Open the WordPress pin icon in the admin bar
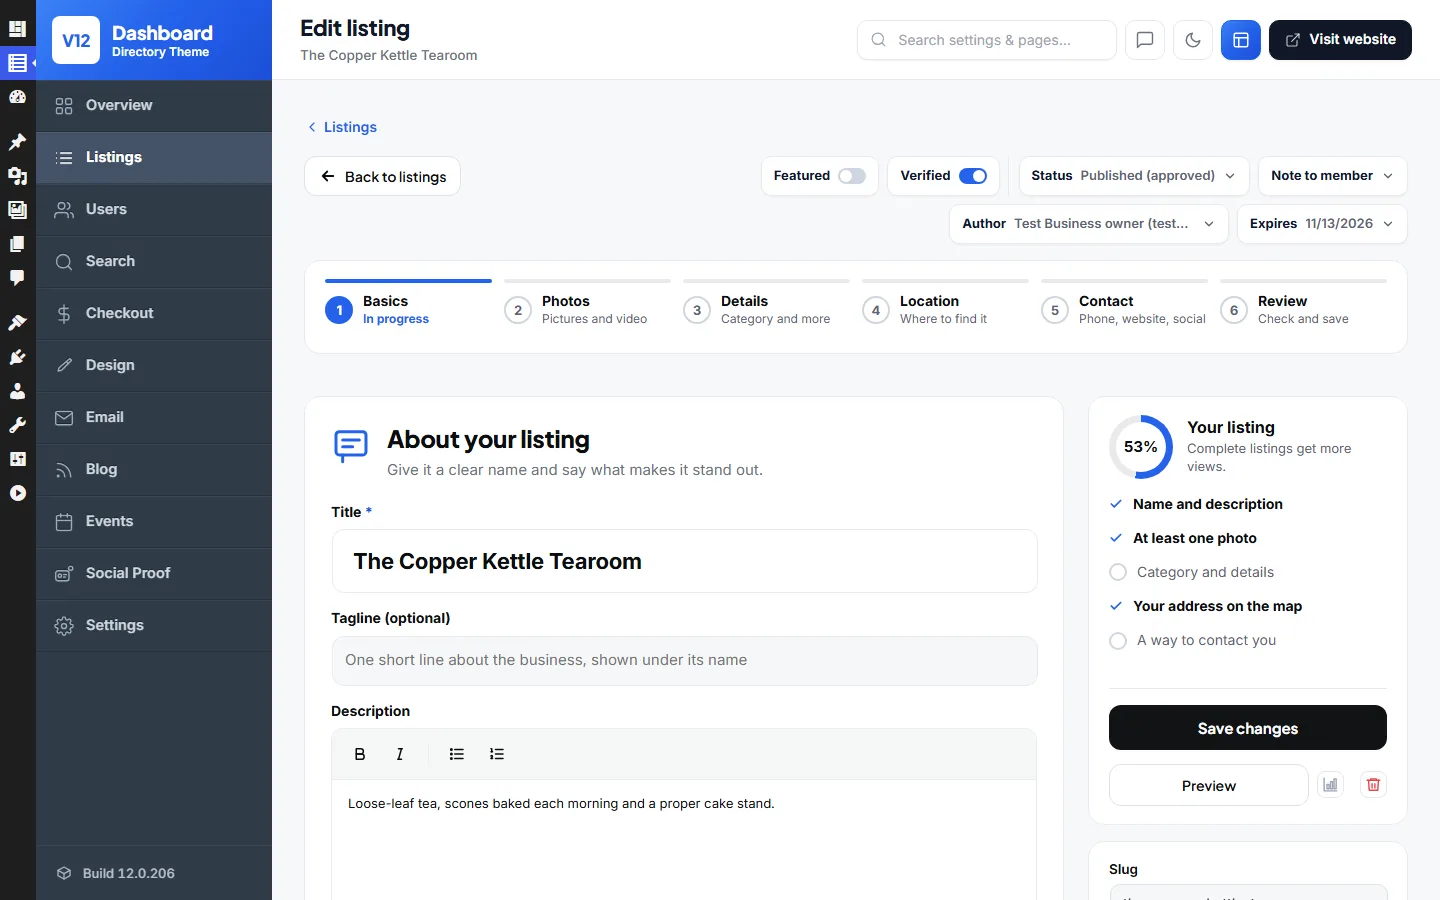 pyautogui.click(x=17, y=142)
